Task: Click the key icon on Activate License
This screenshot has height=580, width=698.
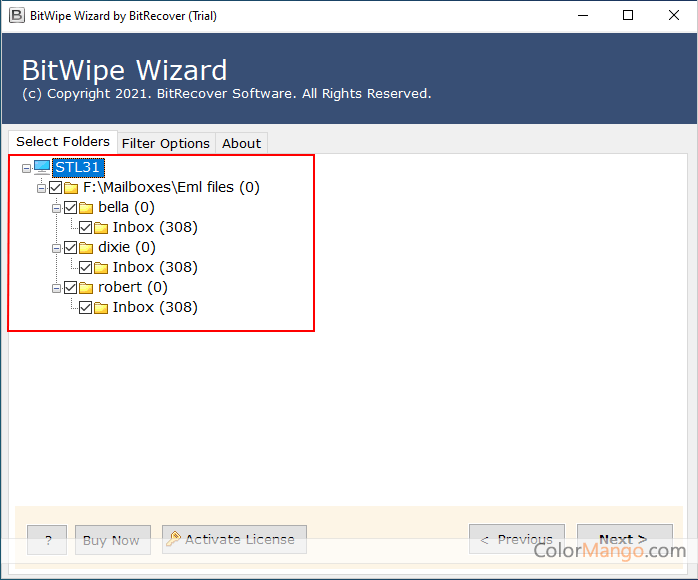Action: click(173, 539)
